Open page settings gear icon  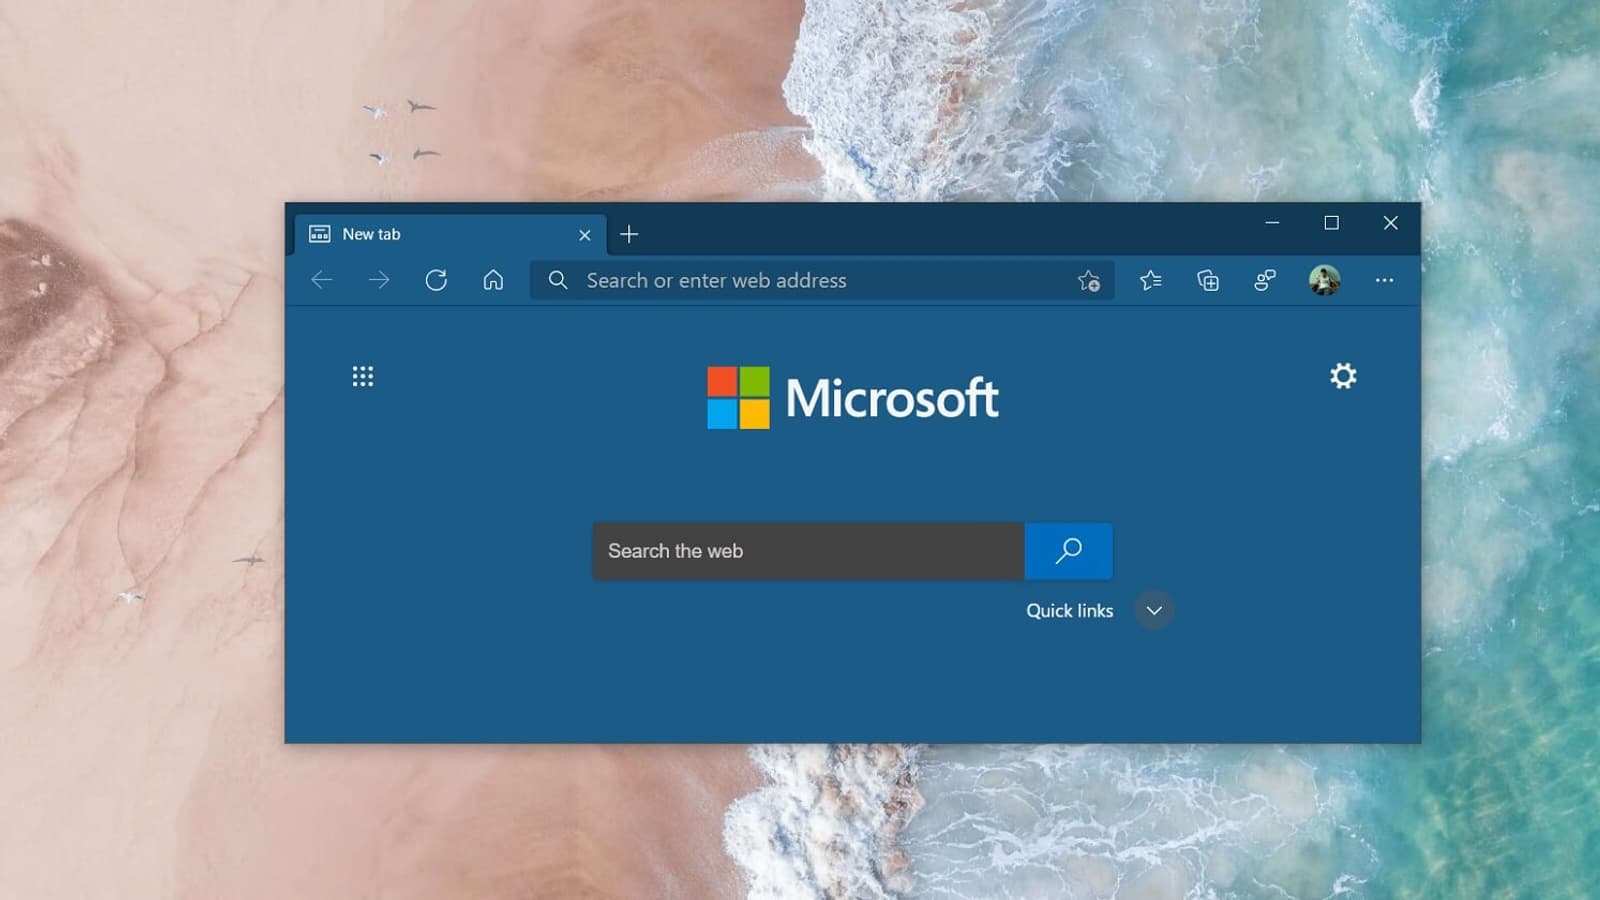(x=1343, y=376)
